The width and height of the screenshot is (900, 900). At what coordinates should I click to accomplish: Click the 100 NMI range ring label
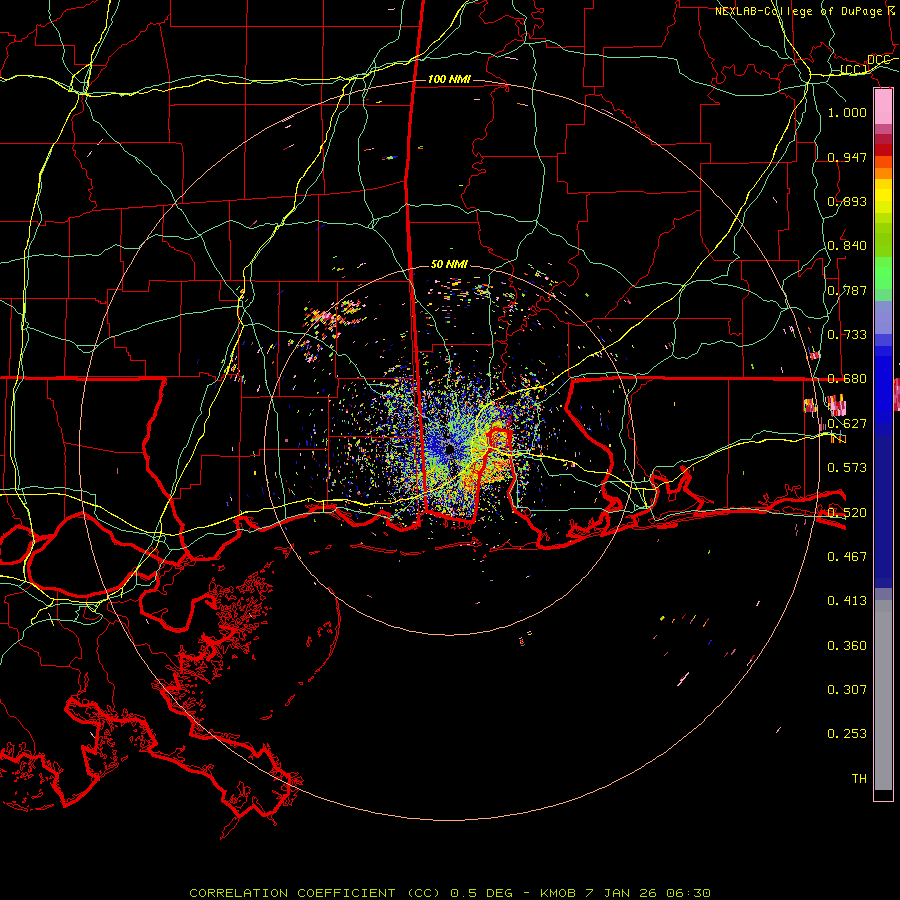[x=449, y=79]
